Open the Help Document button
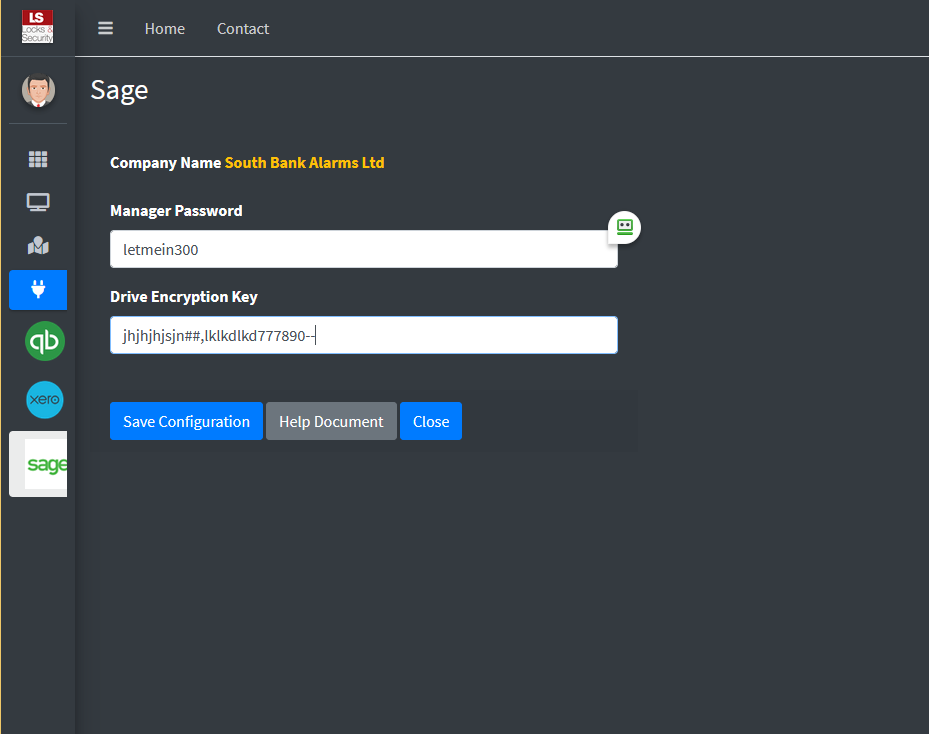 (331, 421)
